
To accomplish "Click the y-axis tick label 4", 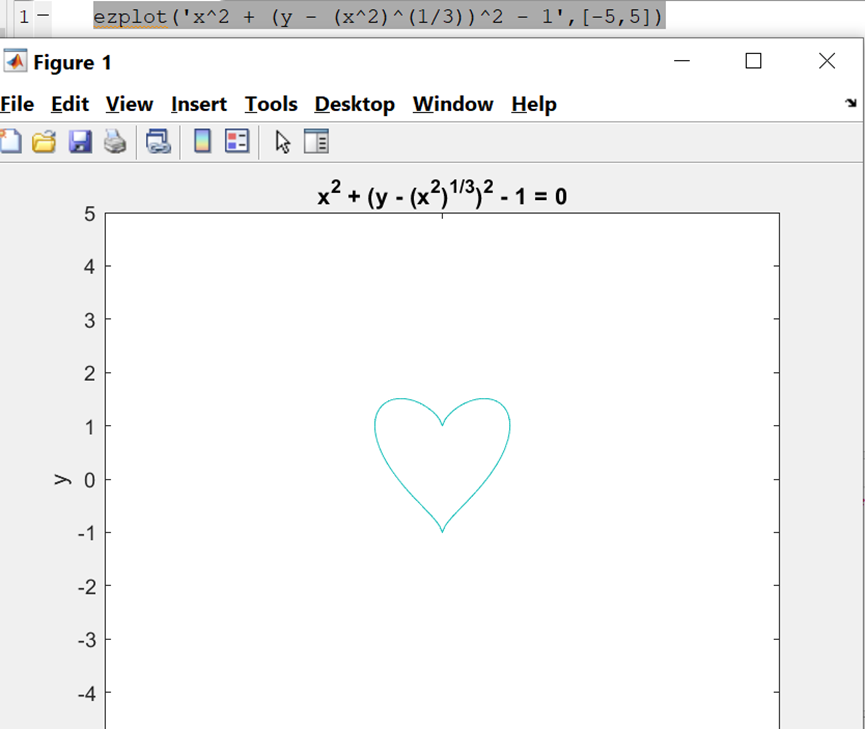I will pos(89,267).
